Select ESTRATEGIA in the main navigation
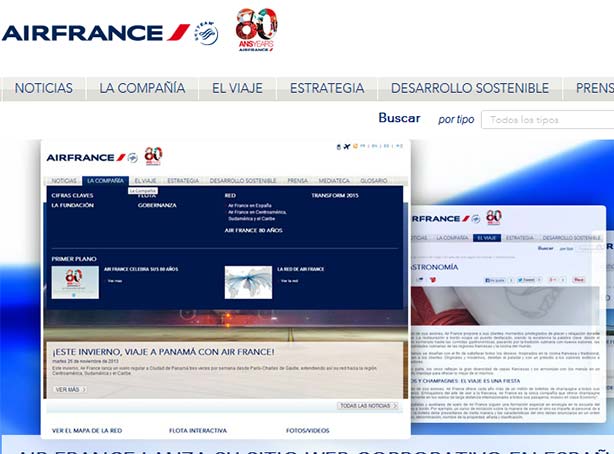This screenshot has width=614, height=454. point(327,88)
